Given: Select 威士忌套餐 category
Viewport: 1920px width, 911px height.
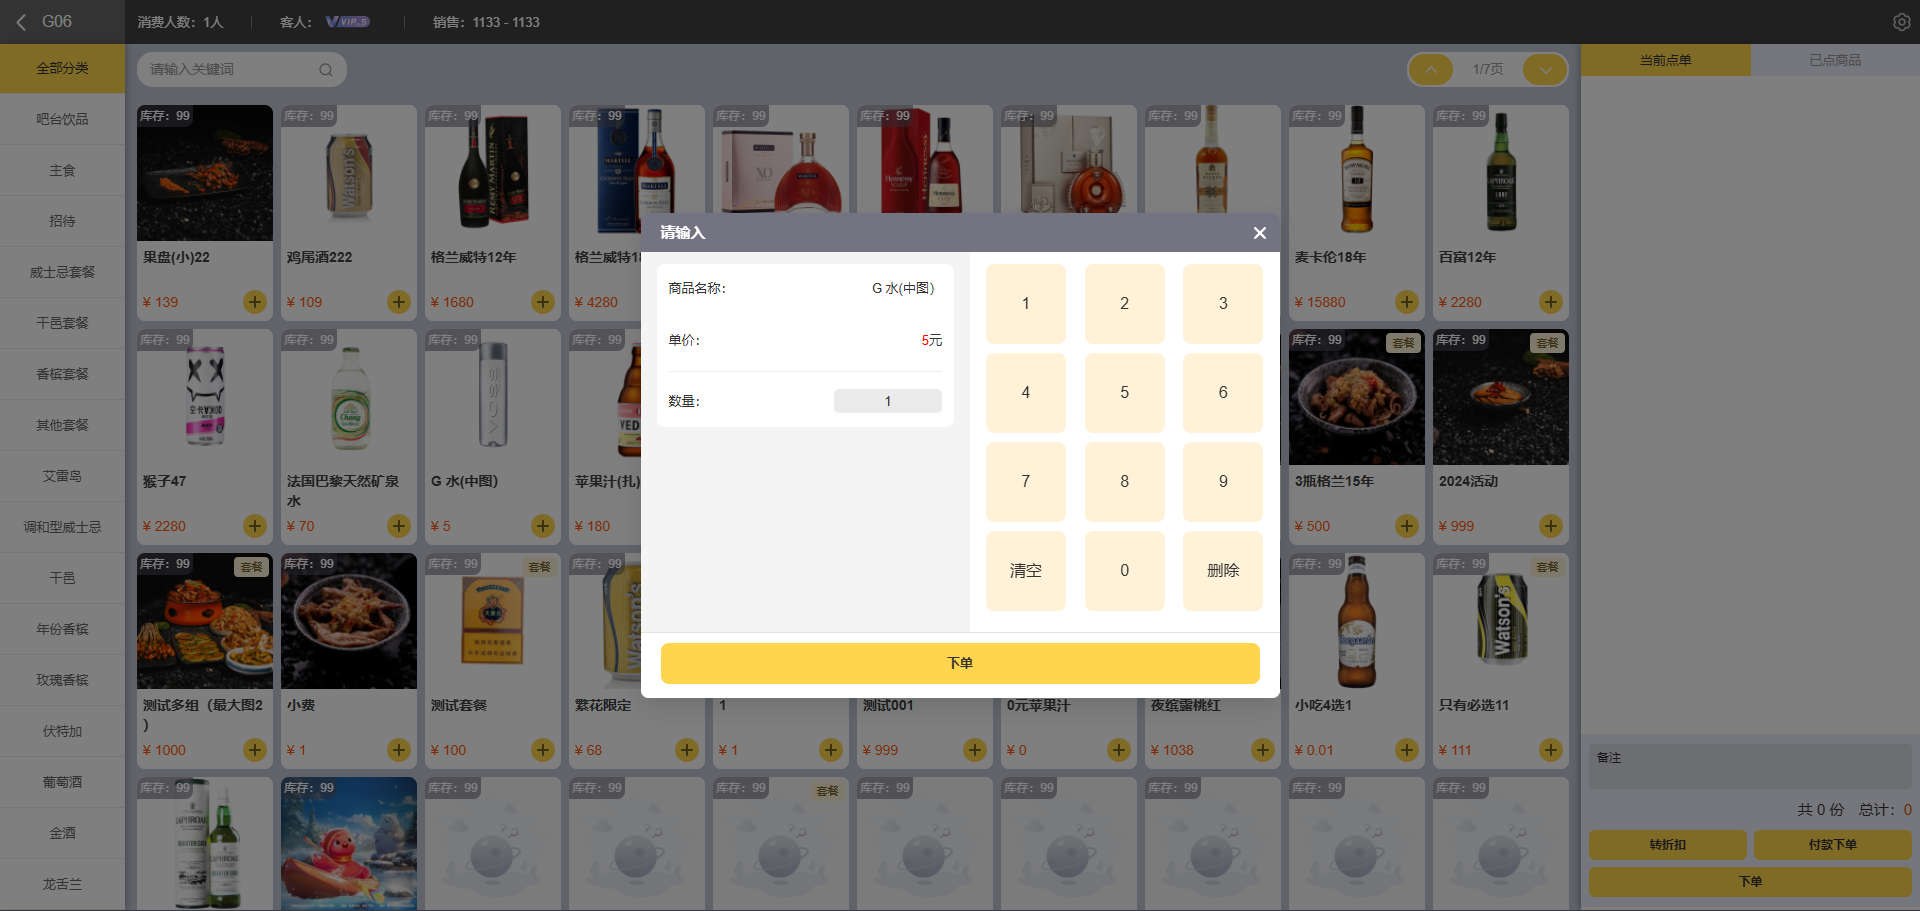Looking at the screenshot, I should click(x=63, y=273).
